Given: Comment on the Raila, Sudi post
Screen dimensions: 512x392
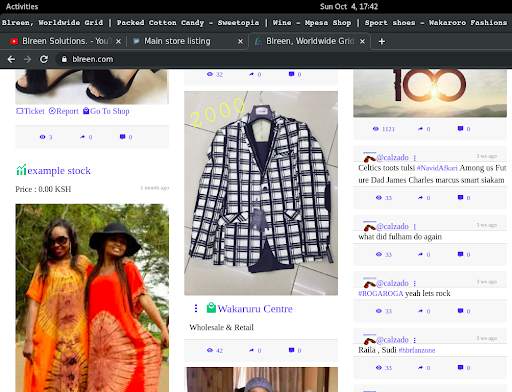Looking at the screenshot, I should pos(460,368).
